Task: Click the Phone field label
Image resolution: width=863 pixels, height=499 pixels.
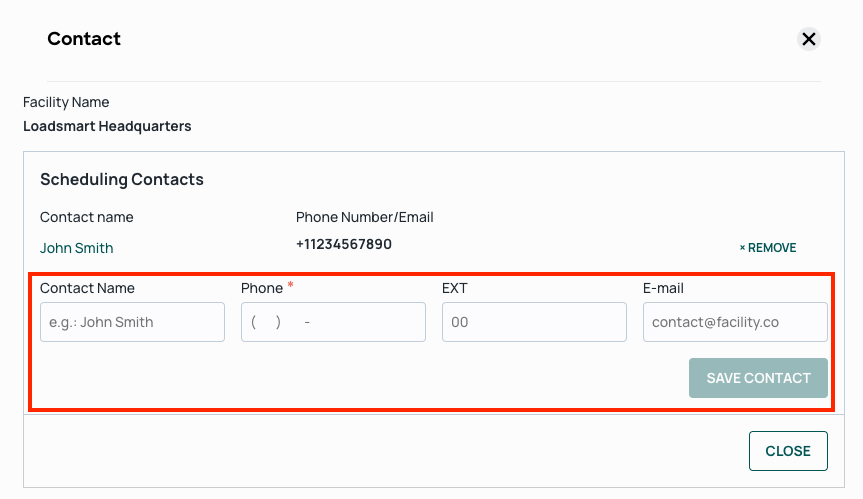Action: [262, 288]
